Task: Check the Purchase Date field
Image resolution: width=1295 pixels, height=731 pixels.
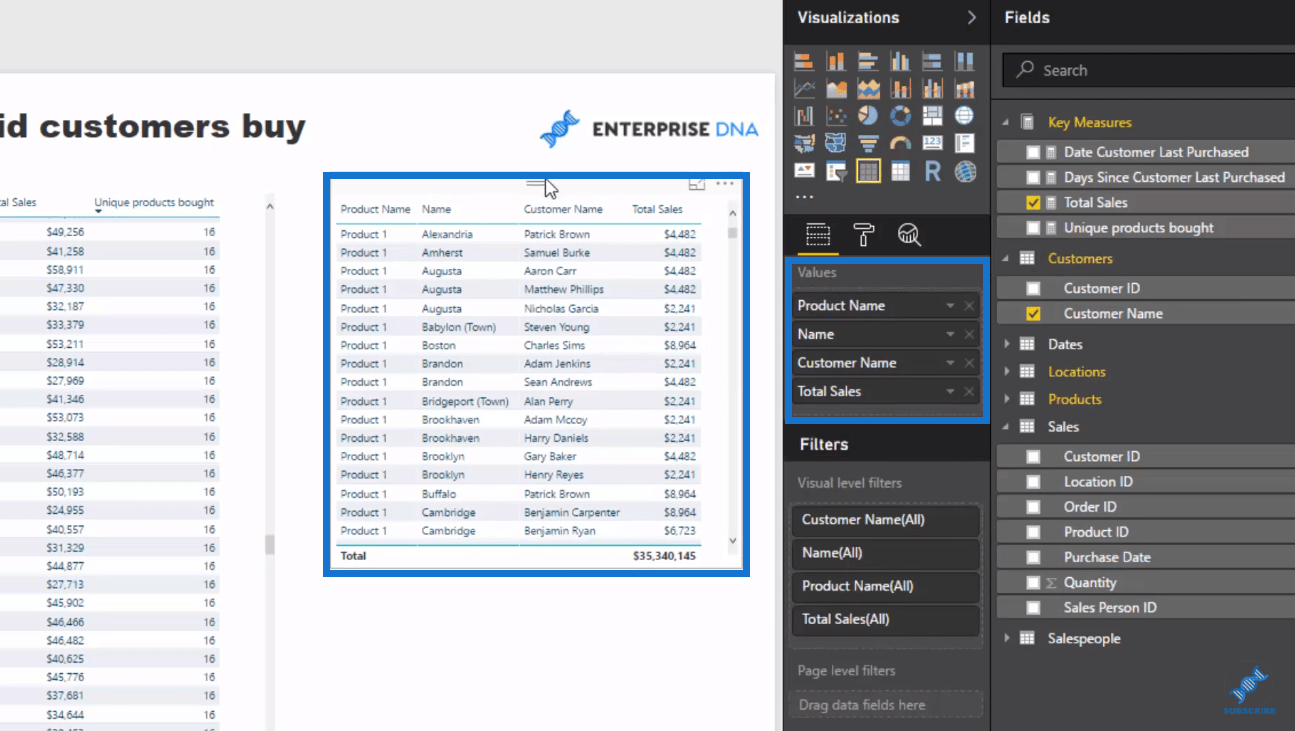Action: [1034, 557]
